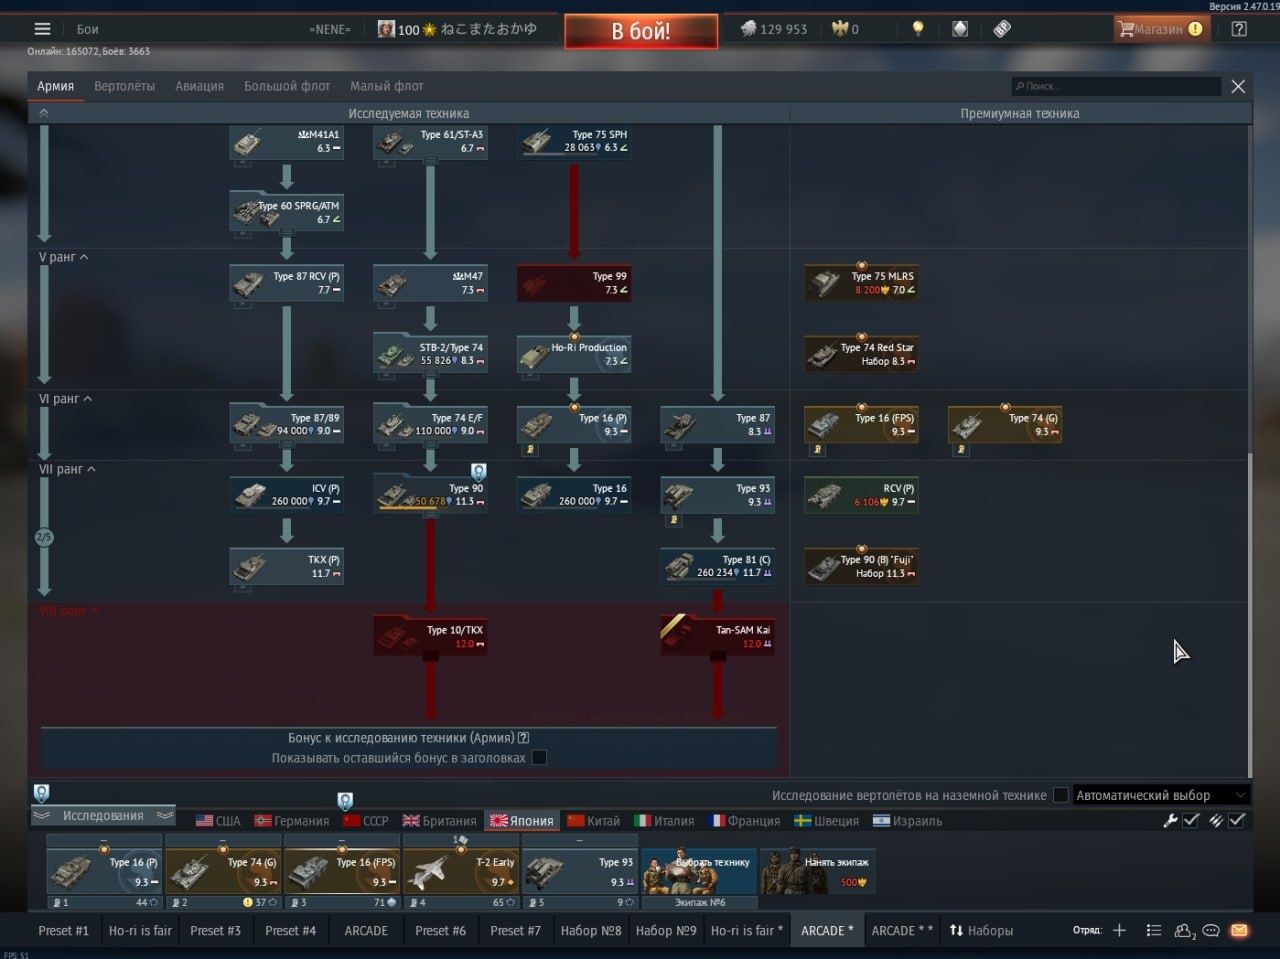Open the Бои game mode selector

click(x=87, y=29)
